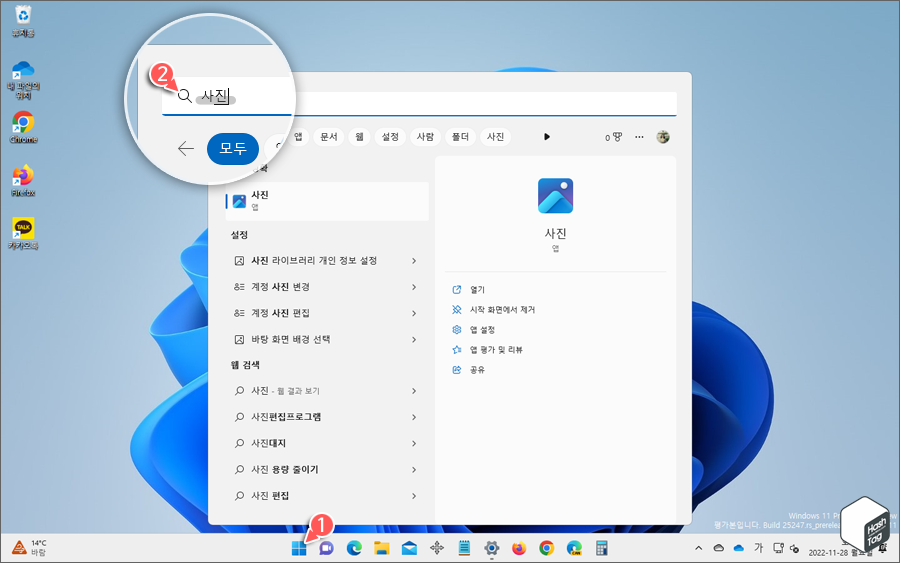Image resolution: width=900 pixels, height=563 pixels.
Task: Expand the 바탕 화면 배경 선택 chevron
Action: [x=414, y=340]
